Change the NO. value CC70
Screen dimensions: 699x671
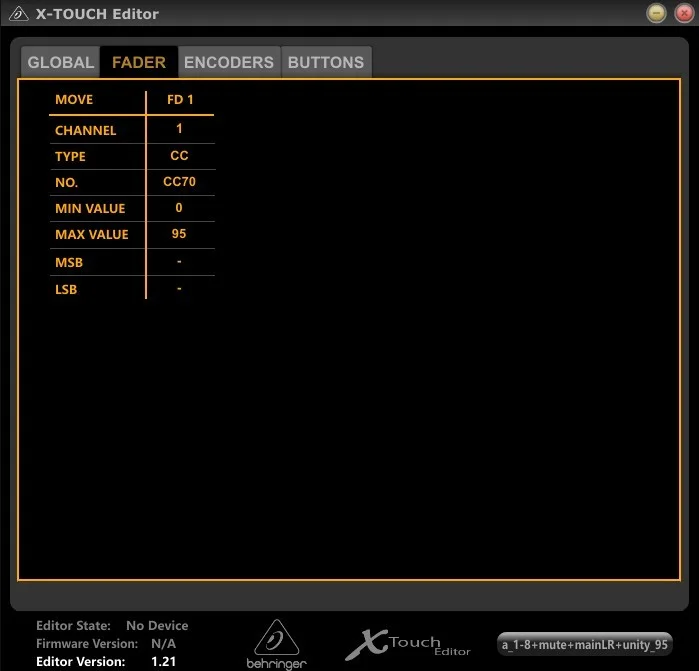click(179, 181)
